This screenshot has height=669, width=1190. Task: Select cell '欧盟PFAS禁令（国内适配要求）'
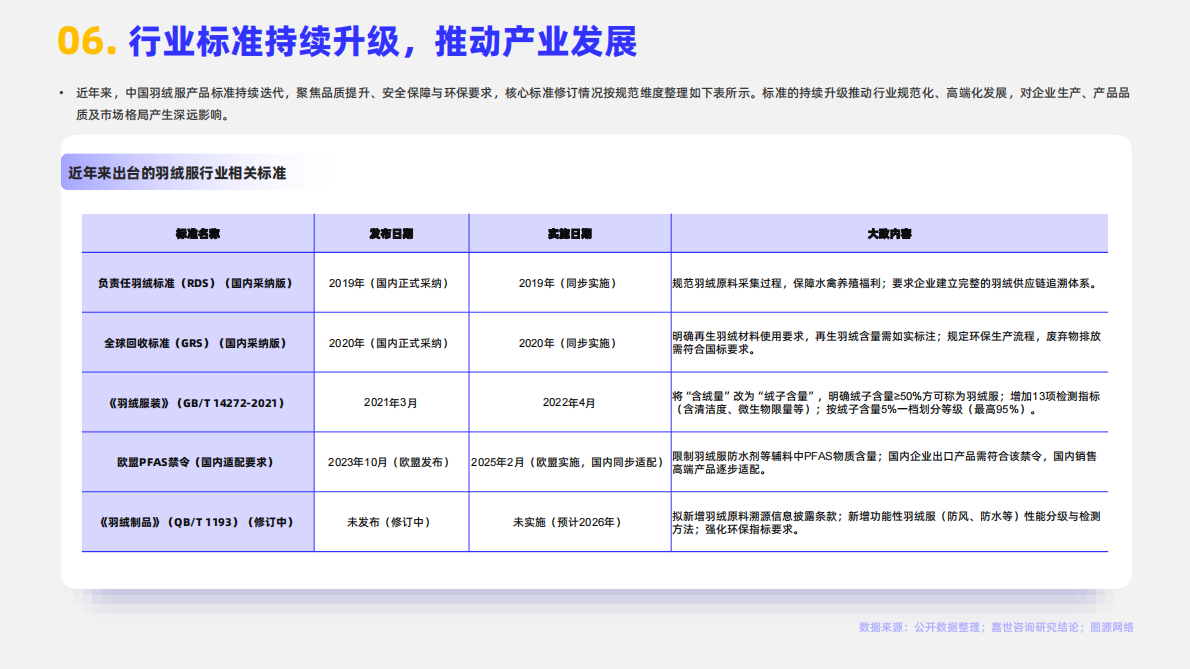coord(198,462)
